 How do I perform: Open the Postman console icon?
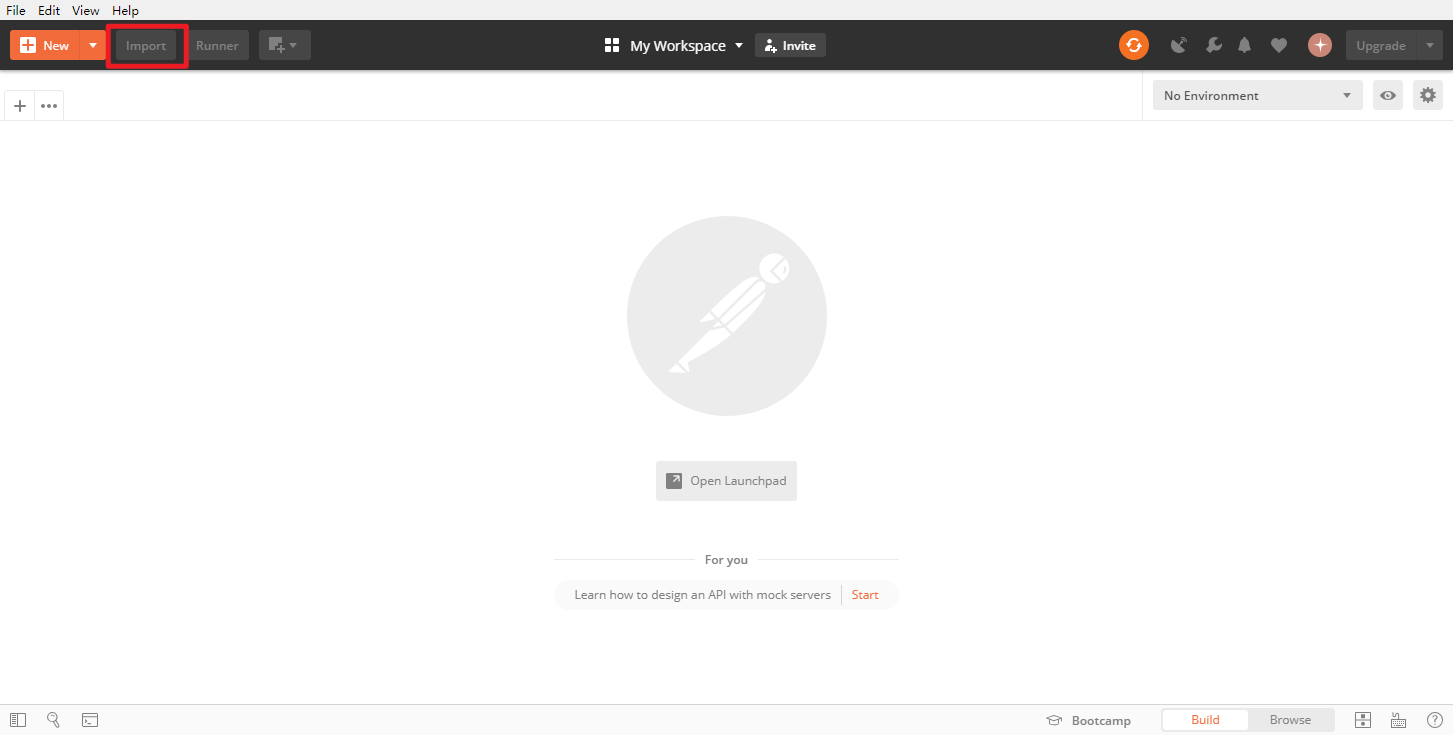[90, 720]
